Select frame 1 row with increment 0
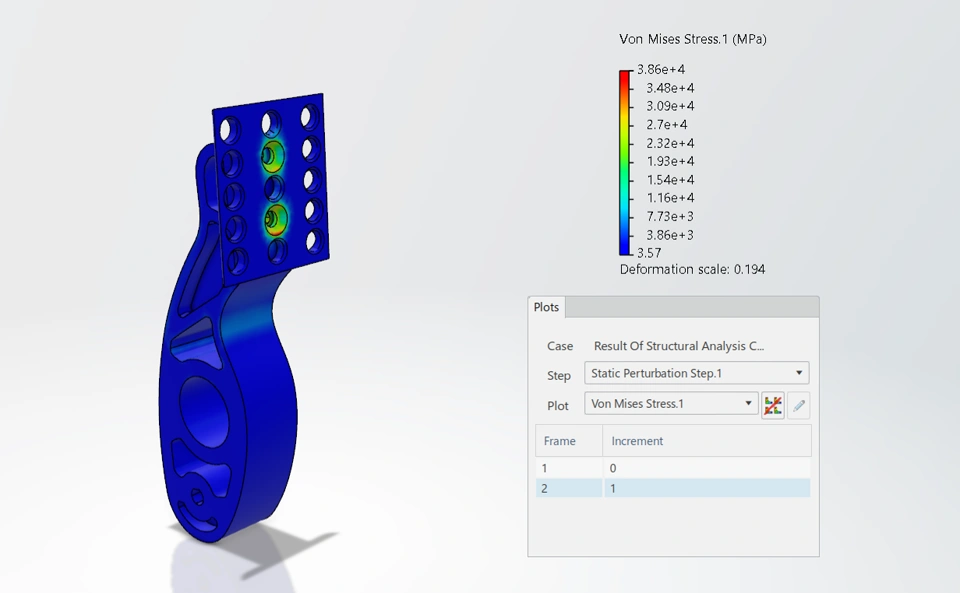The height and width of the screenshot is (593, 960). point(673,468)
